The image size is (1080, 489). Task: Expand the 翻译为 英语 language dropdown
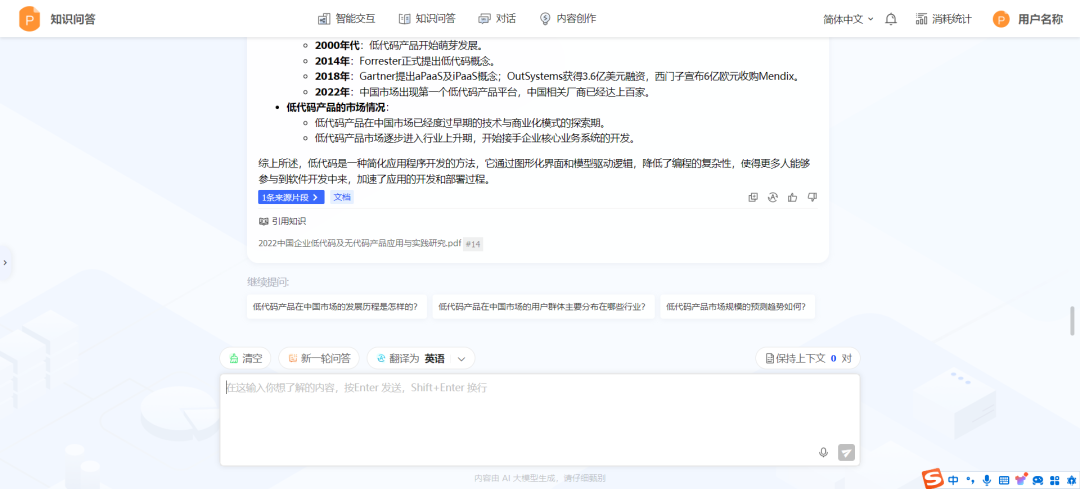(x=461, y=358)
